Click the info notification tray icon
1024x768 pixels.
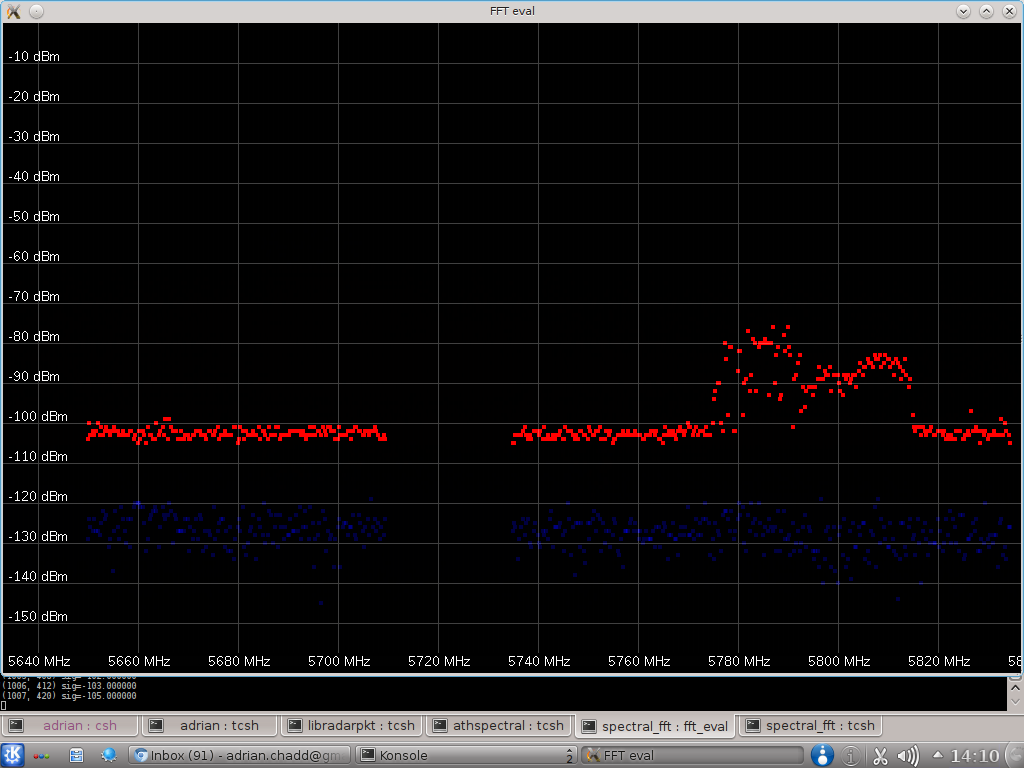coord(850,756)
